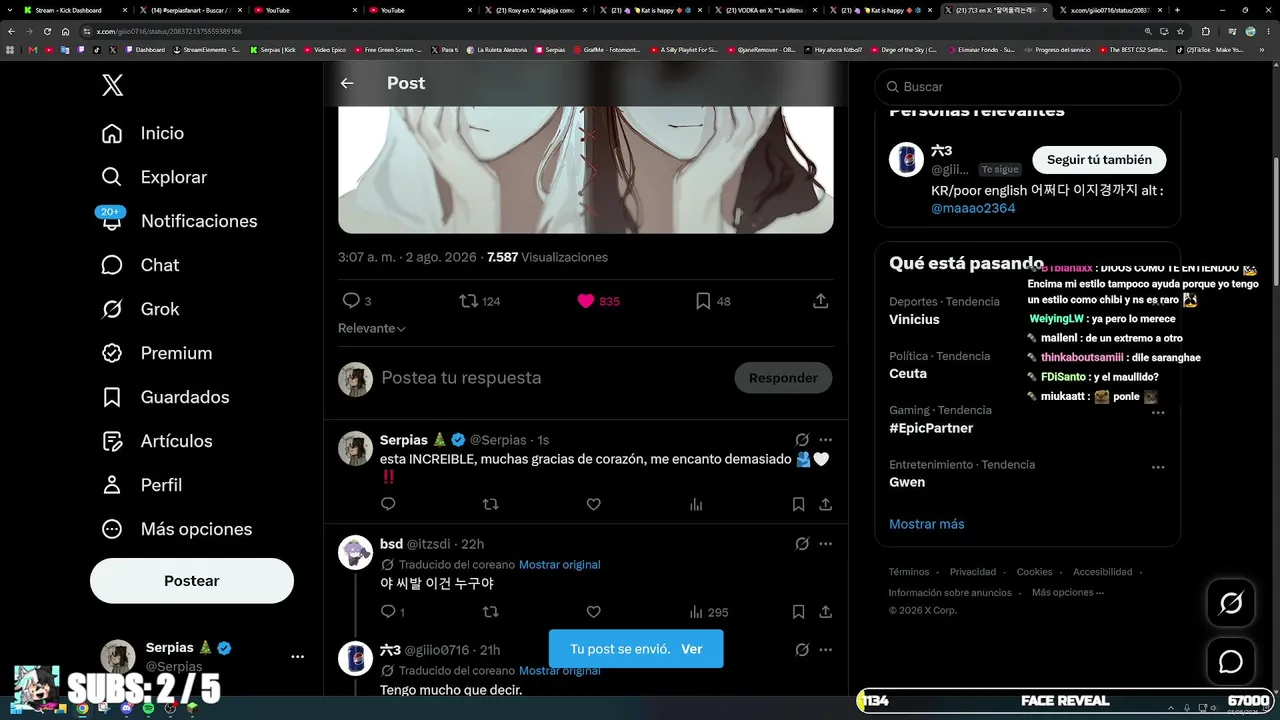The width and height of the screenshot is (1280, 720).
Task: Open Grok icon on Serpias's comment
Action: click(802, 440)
